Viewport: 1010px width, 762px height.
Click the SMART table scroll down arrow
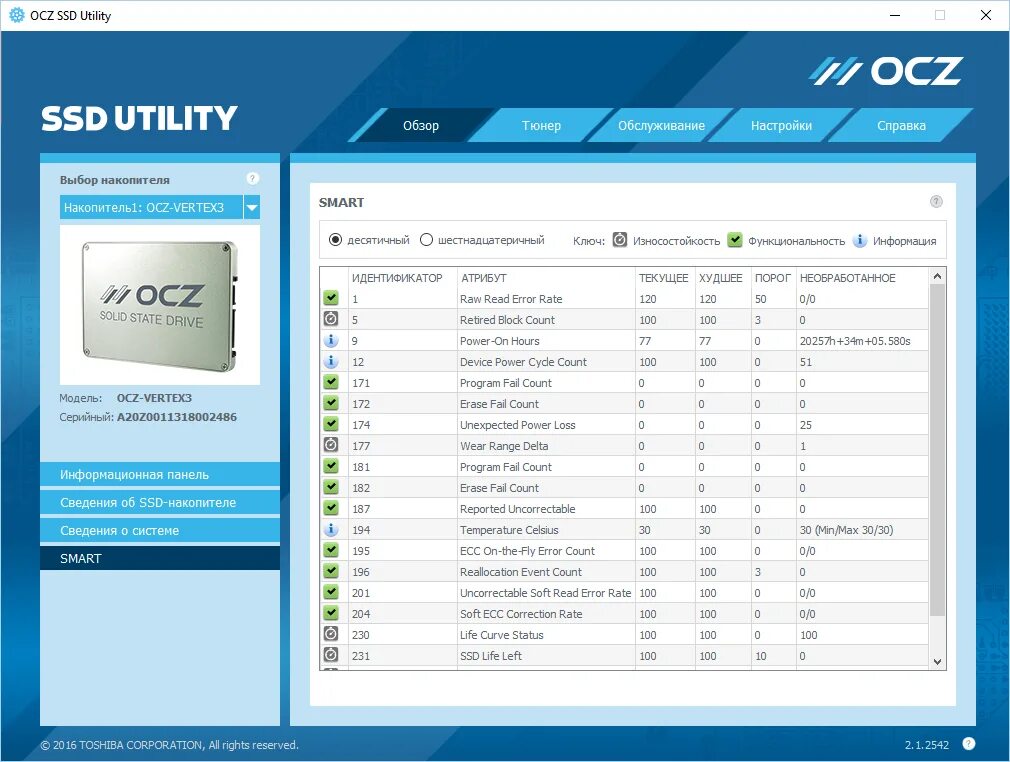click(937, 662)
